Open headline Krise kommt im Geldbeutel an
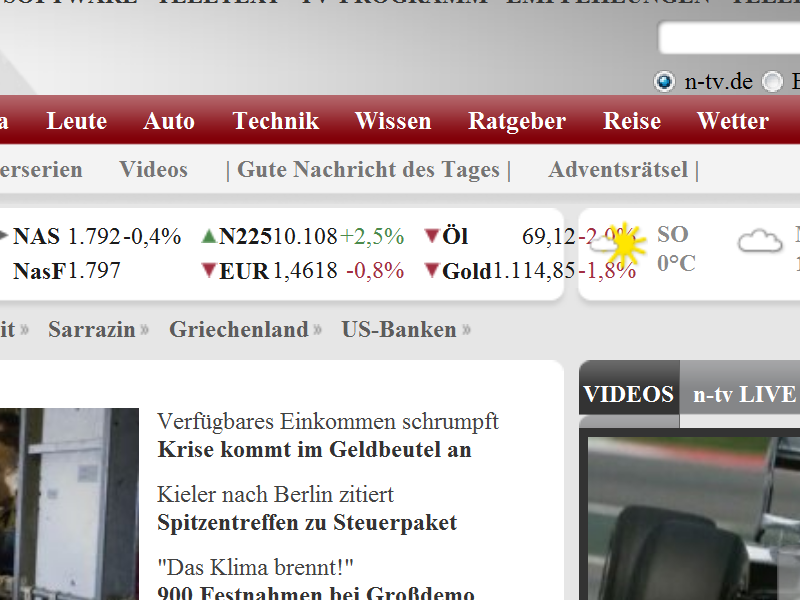The width and height of the screenshot is (800, 600). 314,449
